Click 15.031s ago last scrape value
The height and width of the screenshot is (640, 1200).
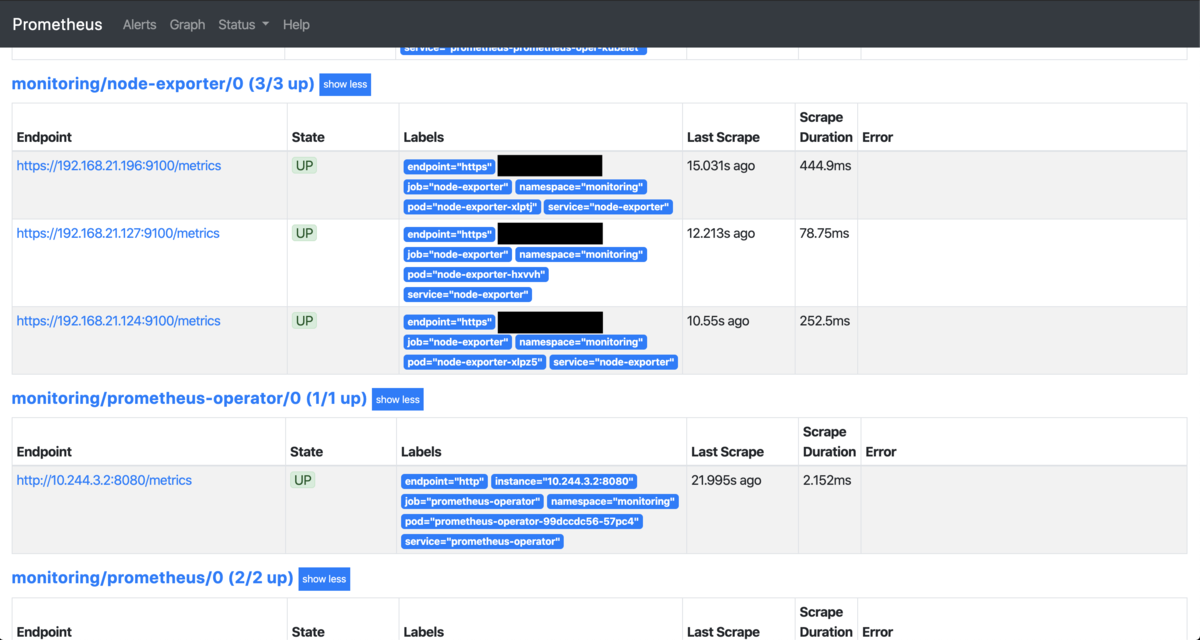click(721, 166)
